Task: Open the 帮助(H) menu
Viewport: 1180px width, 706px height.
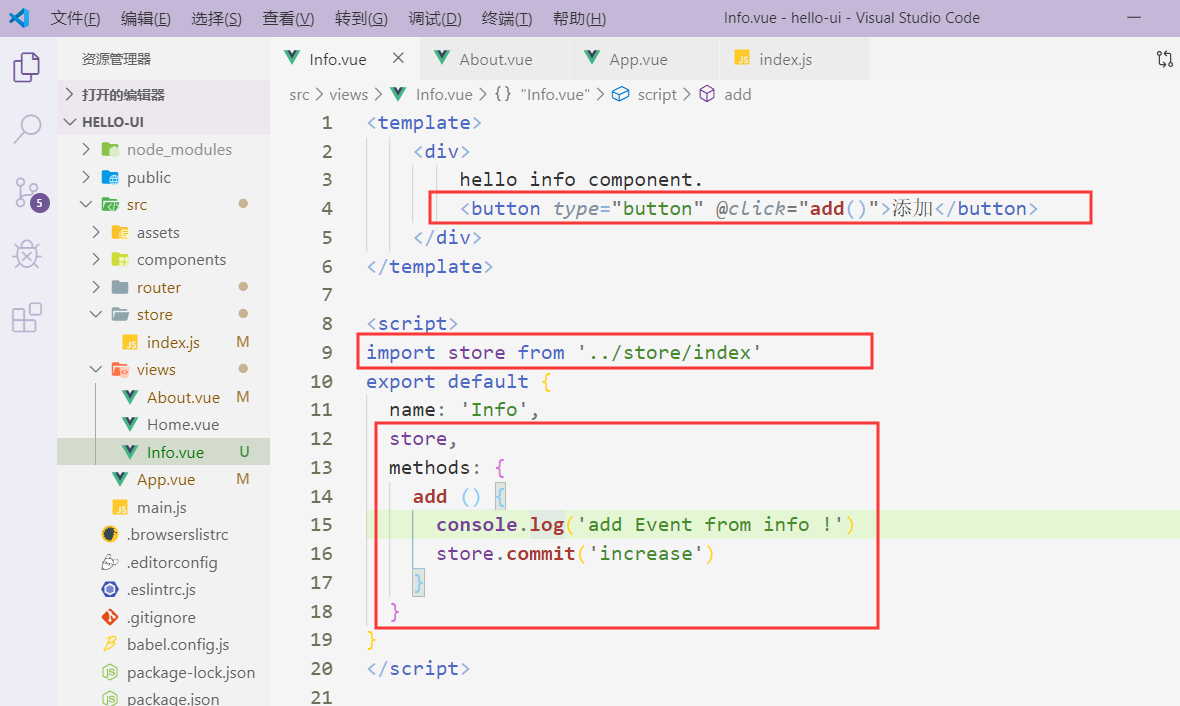Action: click(579, 18)
